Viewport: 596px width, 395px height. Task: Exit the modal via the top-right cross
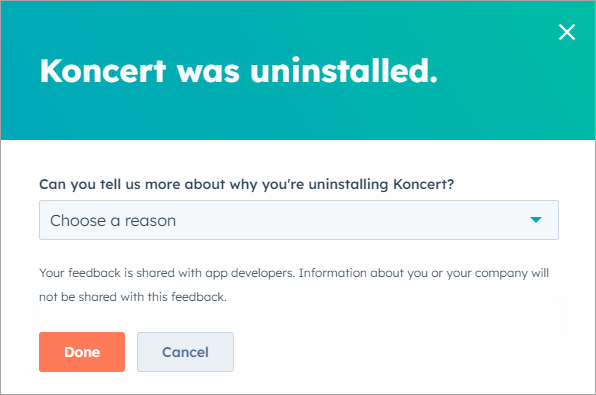(x=567, y=32)
